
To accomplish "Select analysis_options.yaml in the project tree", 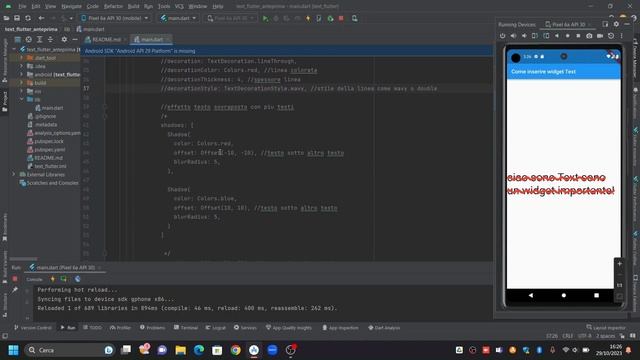I will (x=54, y=133).
